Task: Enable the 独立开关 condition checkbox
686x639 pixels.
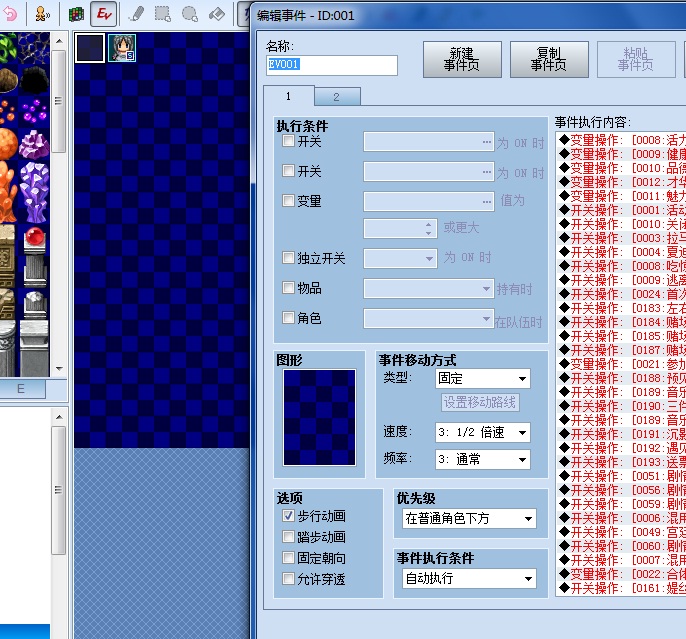Action: pyautogui.click(x=288, y=257)
